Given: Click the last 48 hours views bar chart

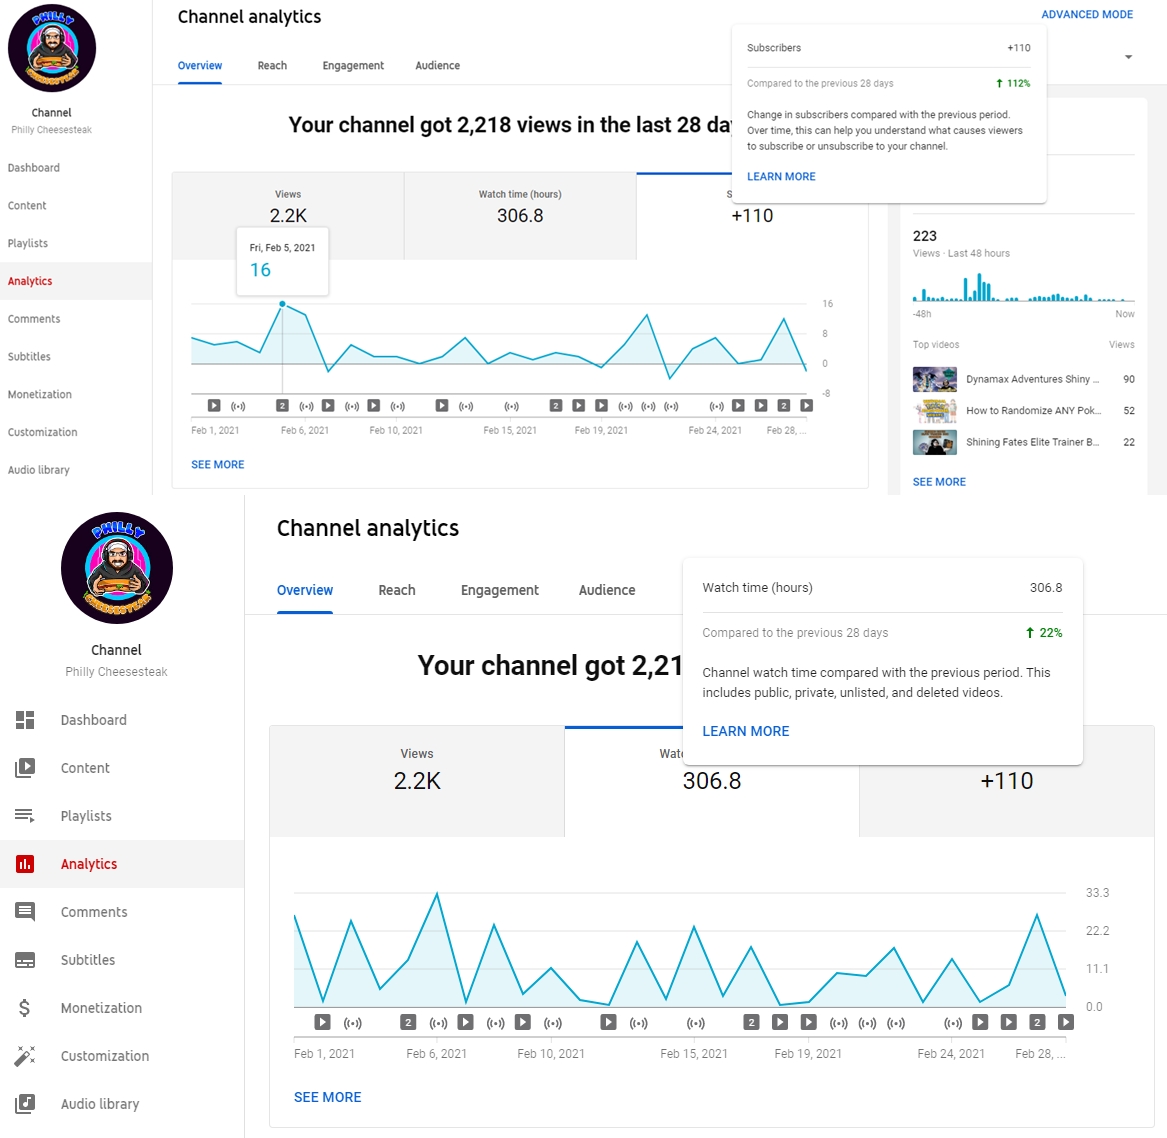Looking at the screenshot, I should tap(1023, 287).
